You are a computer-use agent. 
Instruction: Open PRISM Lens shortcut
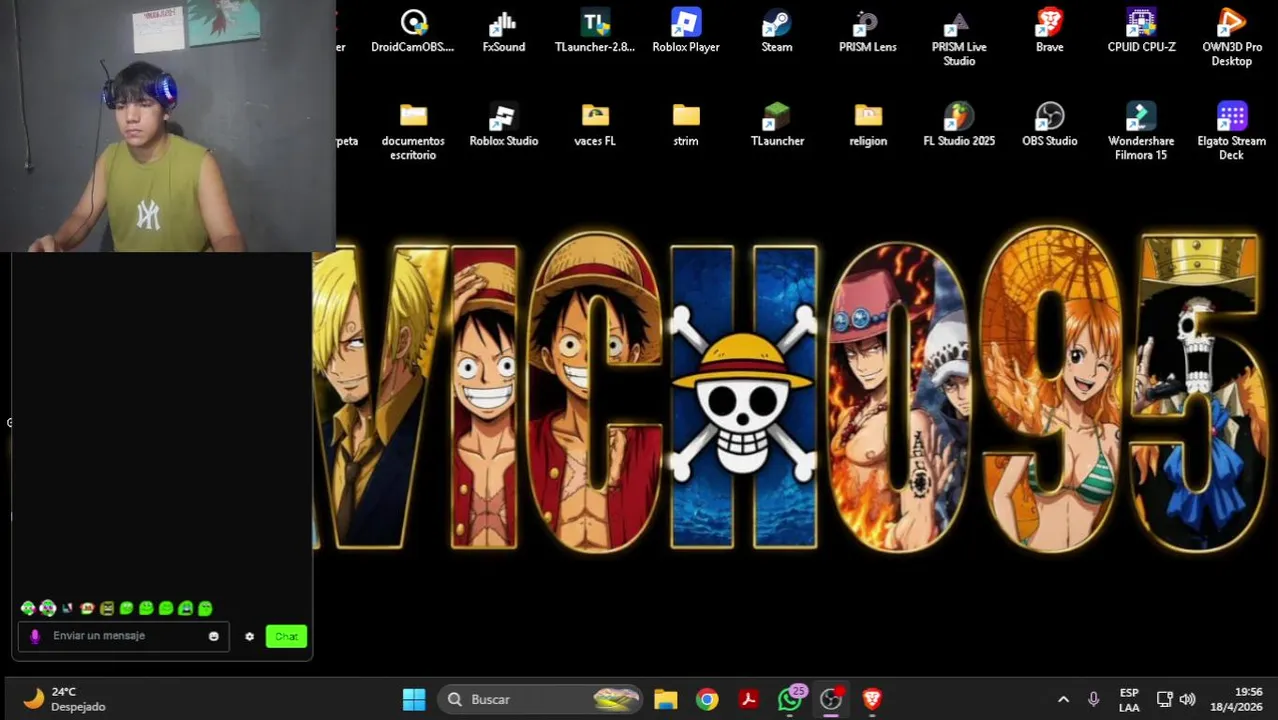coord(868,31)
